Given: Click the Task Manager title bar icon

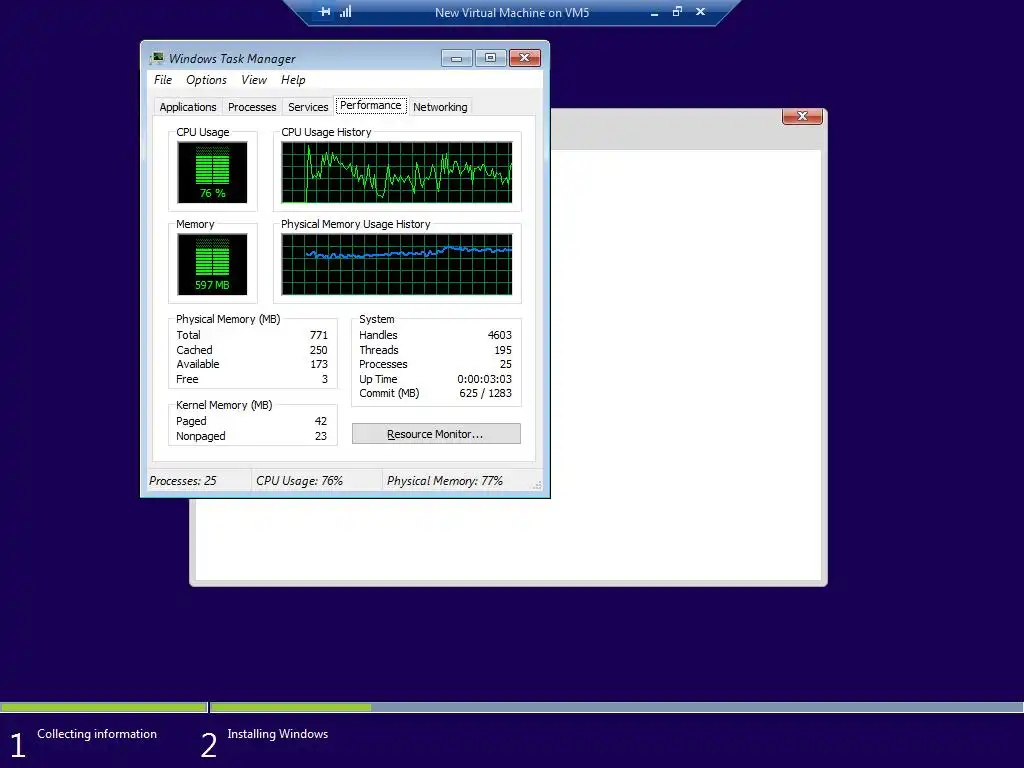Looking at the screenshot, I should pos(157,58).
